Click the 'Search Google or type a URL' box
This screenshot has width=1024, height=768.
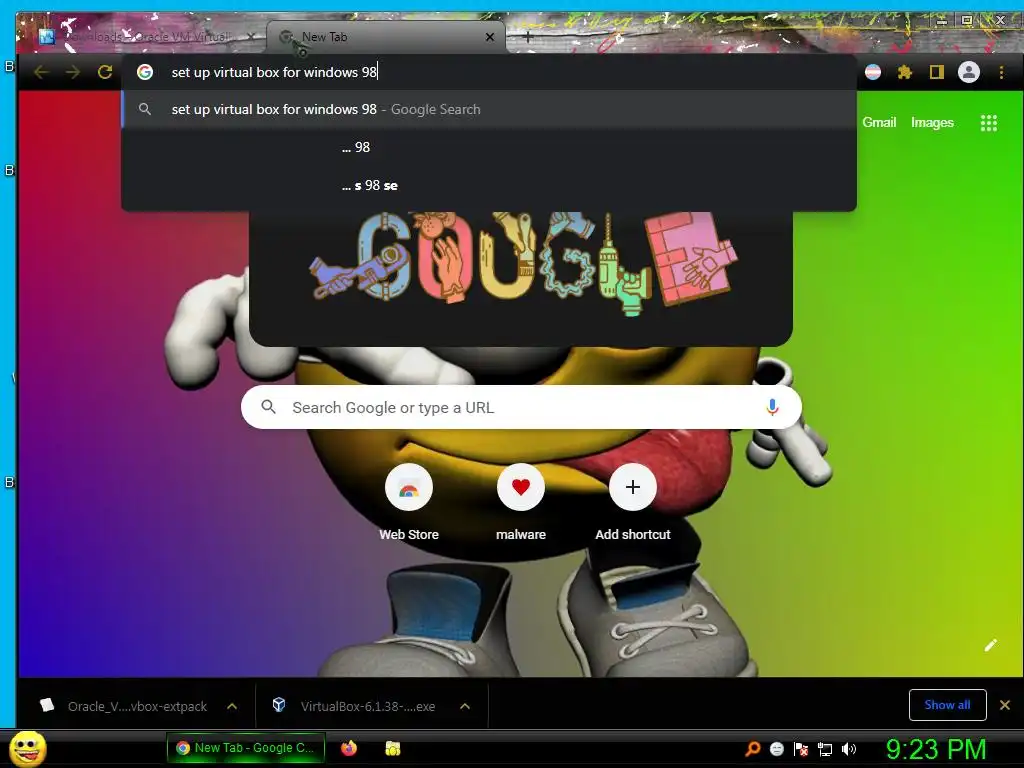tap(521, 407)
